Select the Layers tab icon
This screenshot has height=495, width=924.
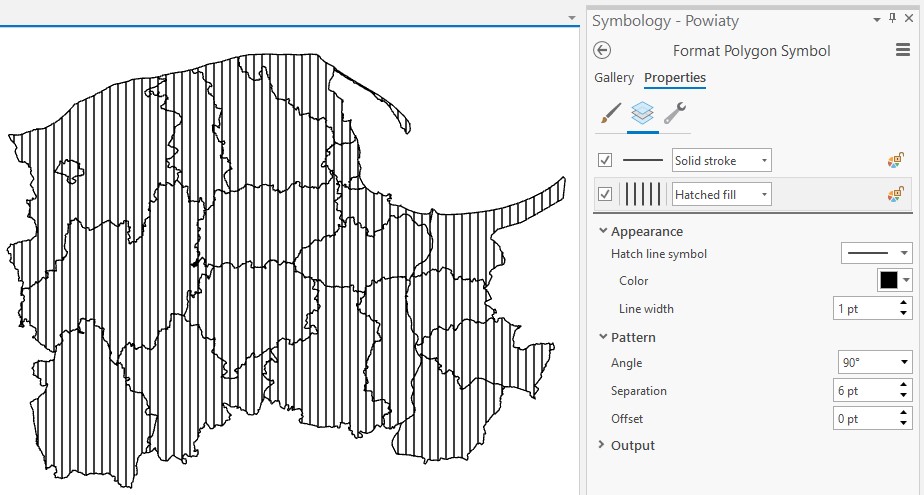(x=643, y=113)
